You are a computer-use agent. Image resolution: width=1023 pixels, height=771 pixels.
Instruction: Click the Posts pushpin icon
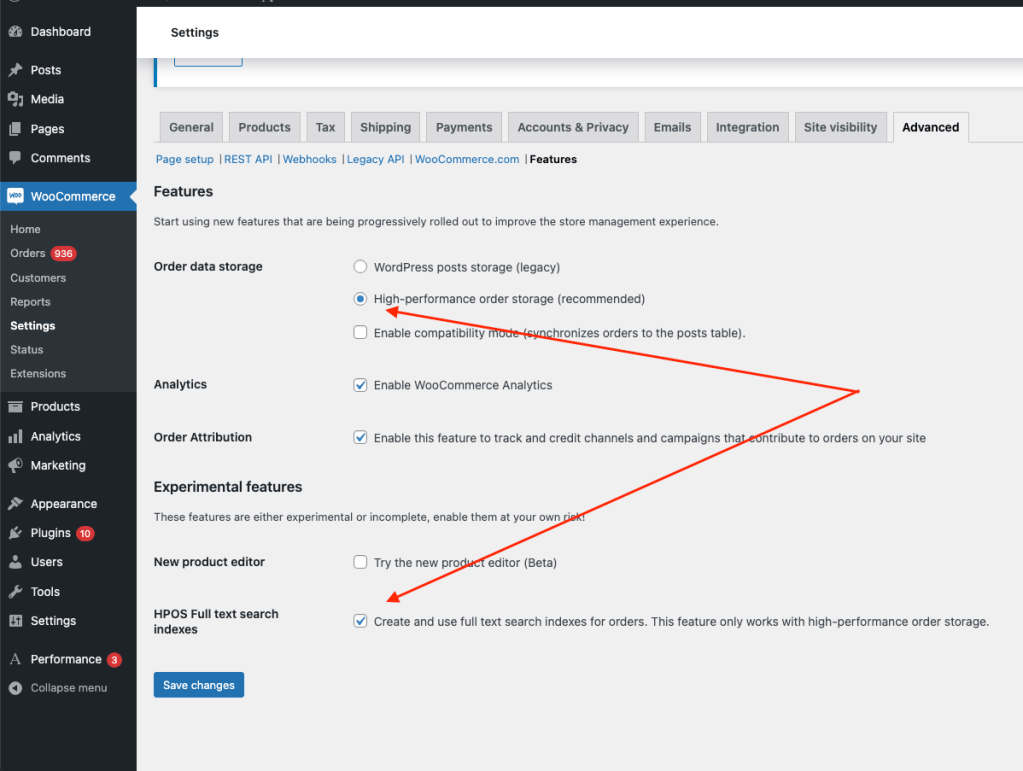pyautogui.click(x=15, y=70)
